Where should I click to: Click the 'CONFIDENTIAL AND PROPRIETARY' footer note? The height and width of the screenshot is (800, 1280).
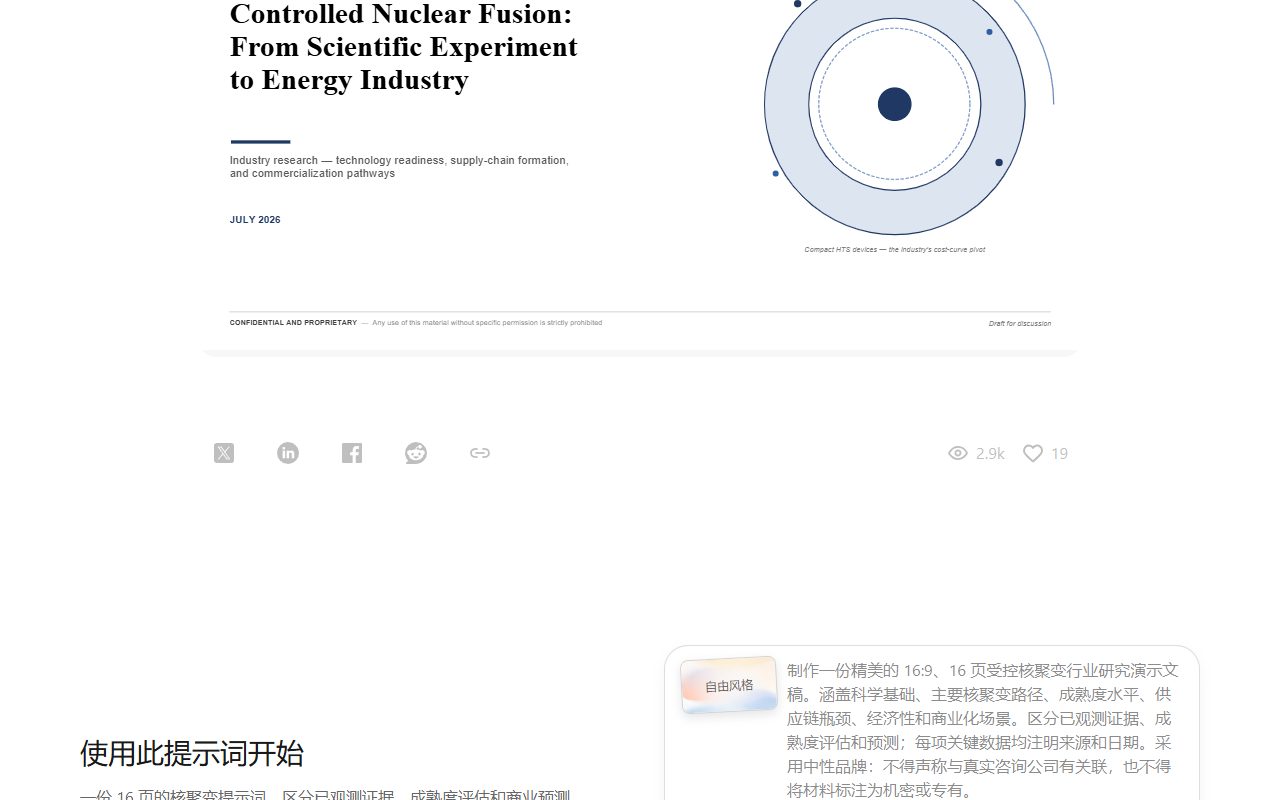point(293,323)
